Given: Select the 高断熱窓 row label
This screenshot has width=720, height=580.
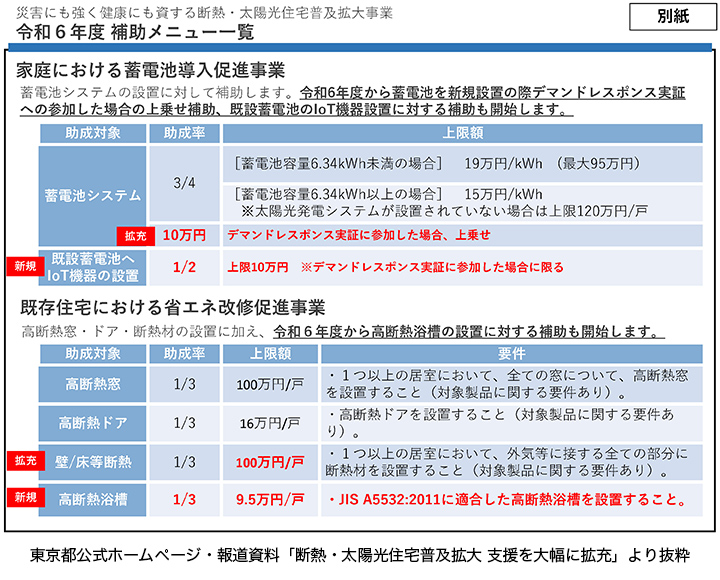Looking at the screenshot, I should point(92,384).
